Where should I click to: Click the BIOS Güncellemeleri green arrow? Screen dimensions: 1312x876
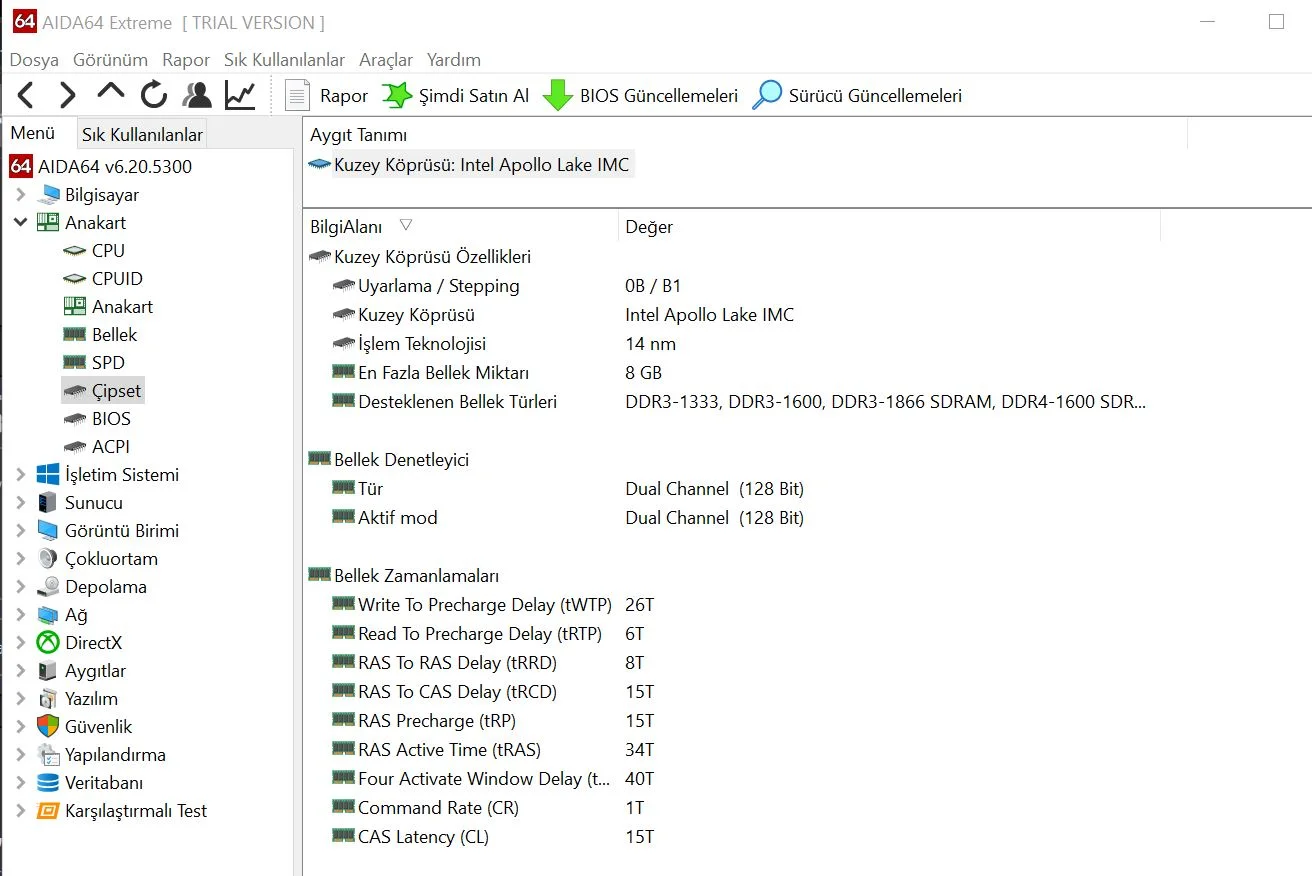tap(557, 96)
